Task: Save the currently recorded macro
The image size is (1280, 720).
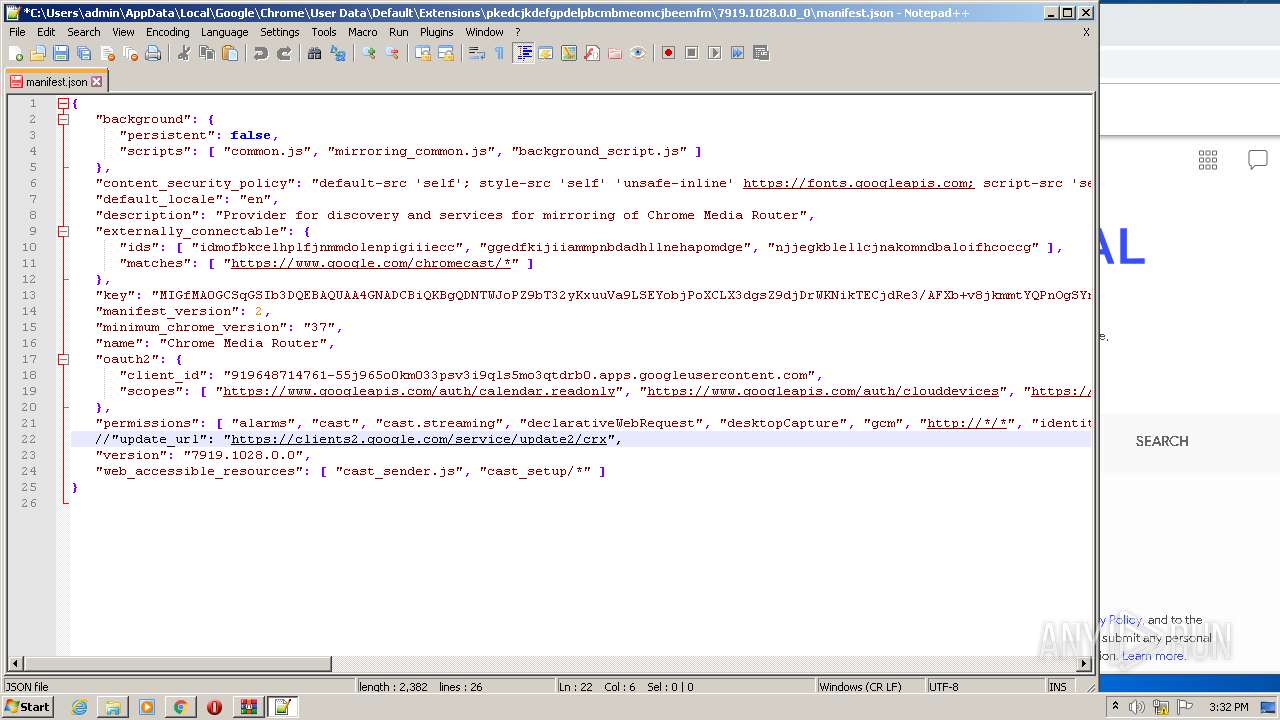Action: click(x=761, y=53)
